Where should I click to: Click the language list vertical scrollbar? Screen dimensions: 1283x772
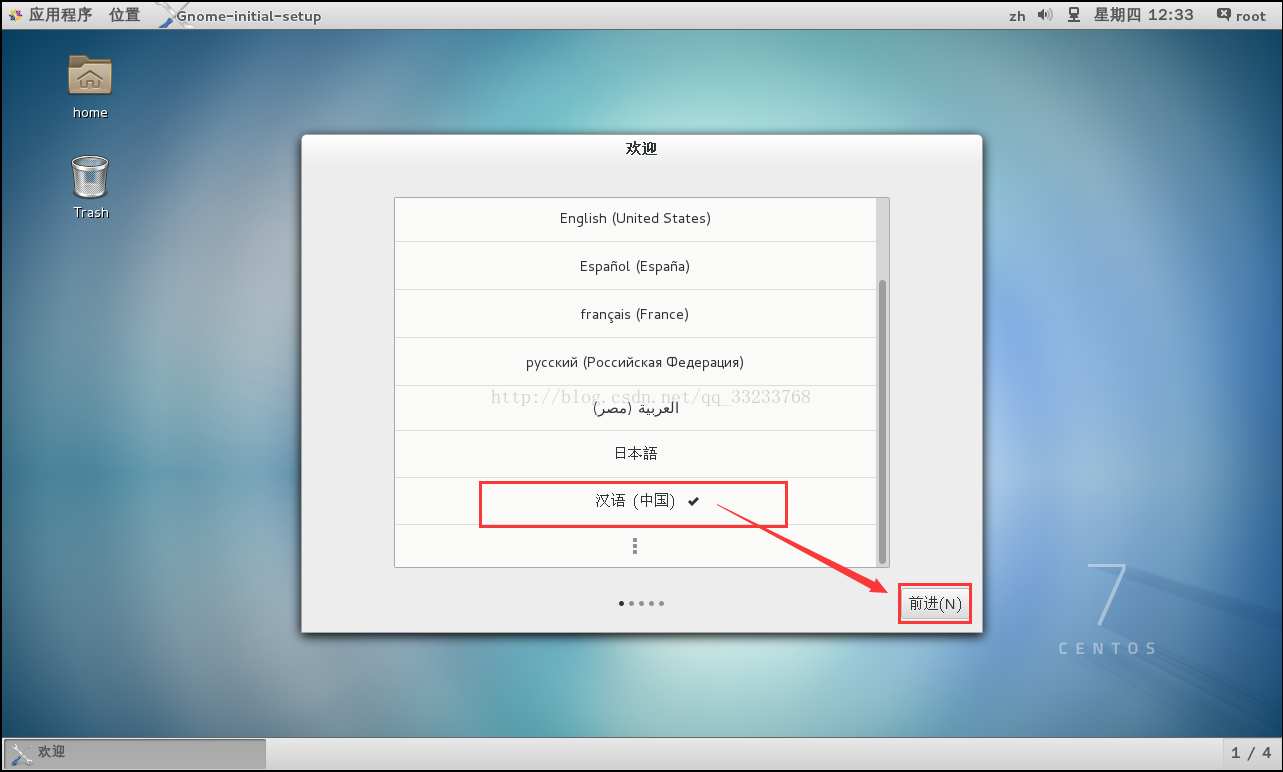(882, 420)
